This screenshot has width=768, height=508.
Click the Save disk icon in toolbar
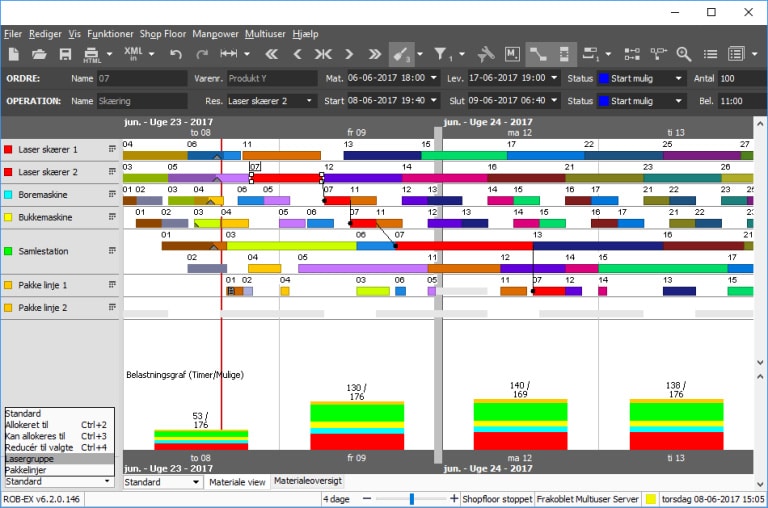point(66,54)
